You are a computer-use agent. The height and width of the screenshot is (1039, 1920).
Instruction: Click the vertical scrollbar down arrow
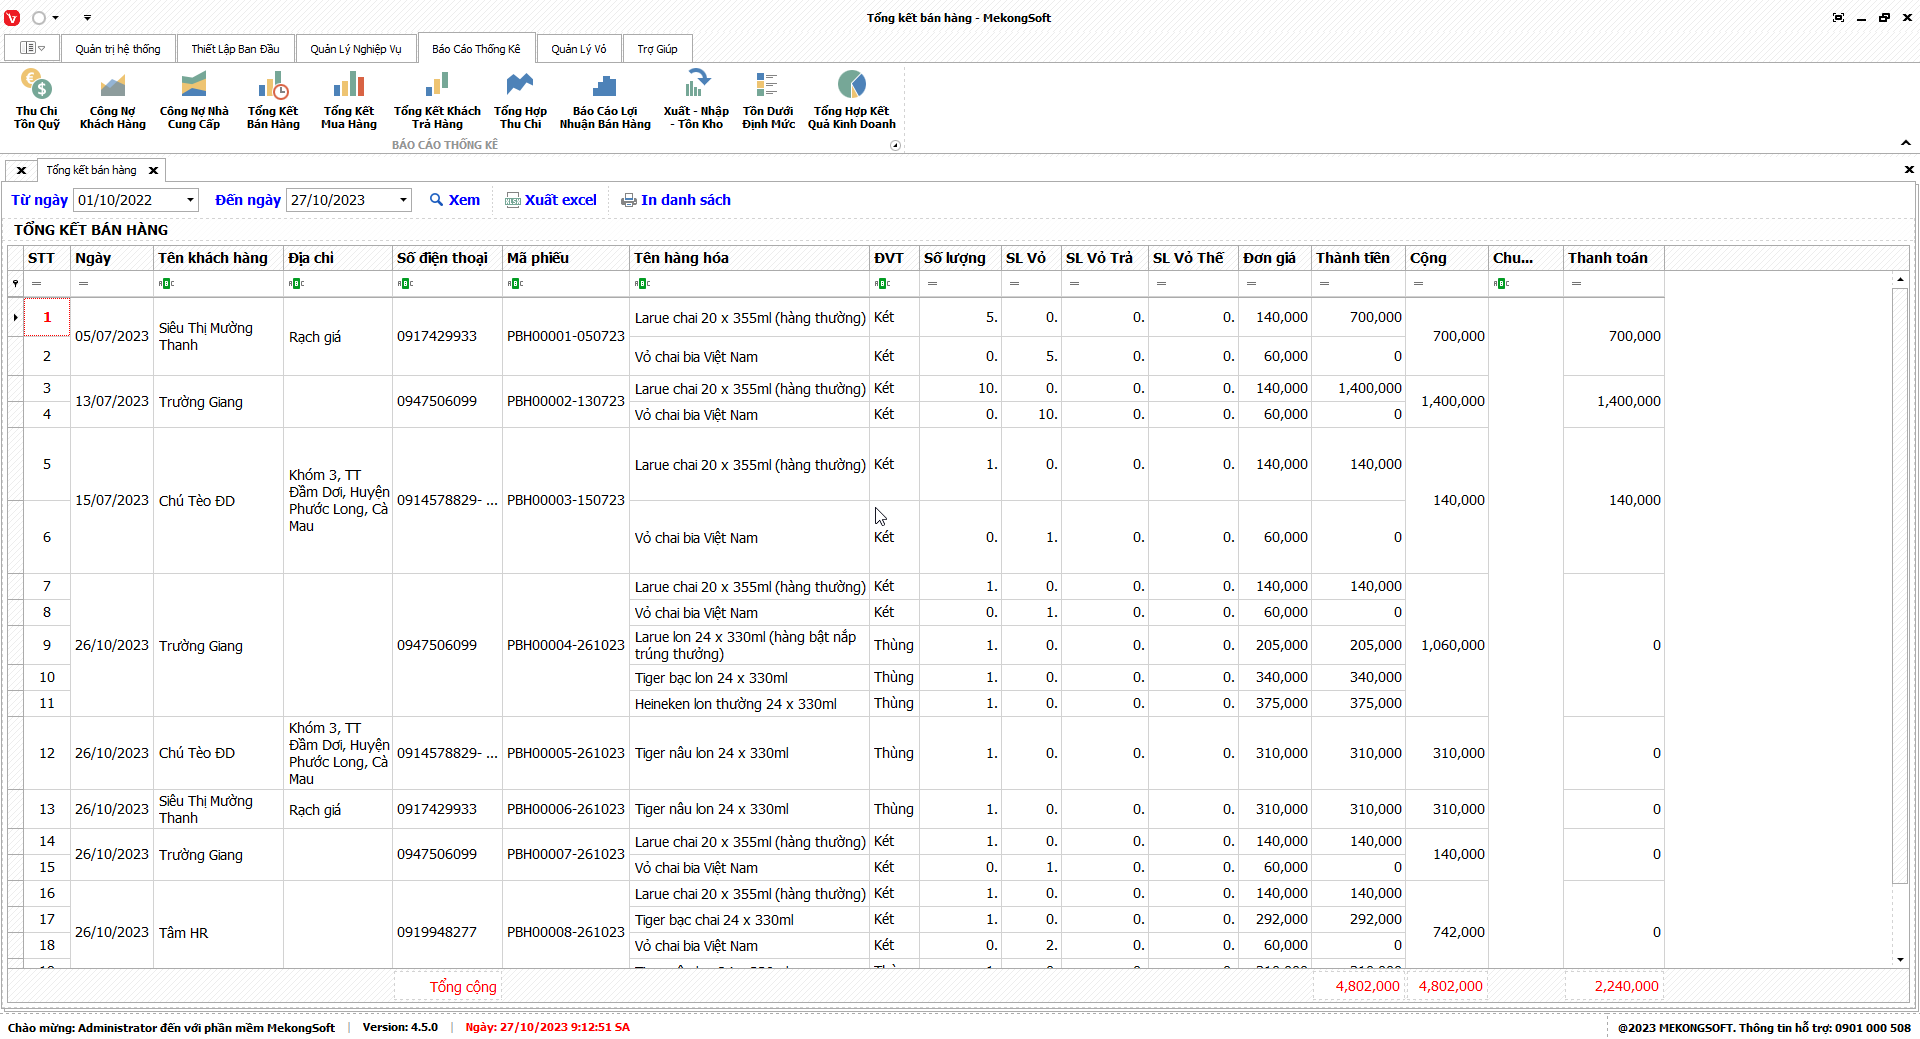pyautogui.click(x=1900, y=959)
